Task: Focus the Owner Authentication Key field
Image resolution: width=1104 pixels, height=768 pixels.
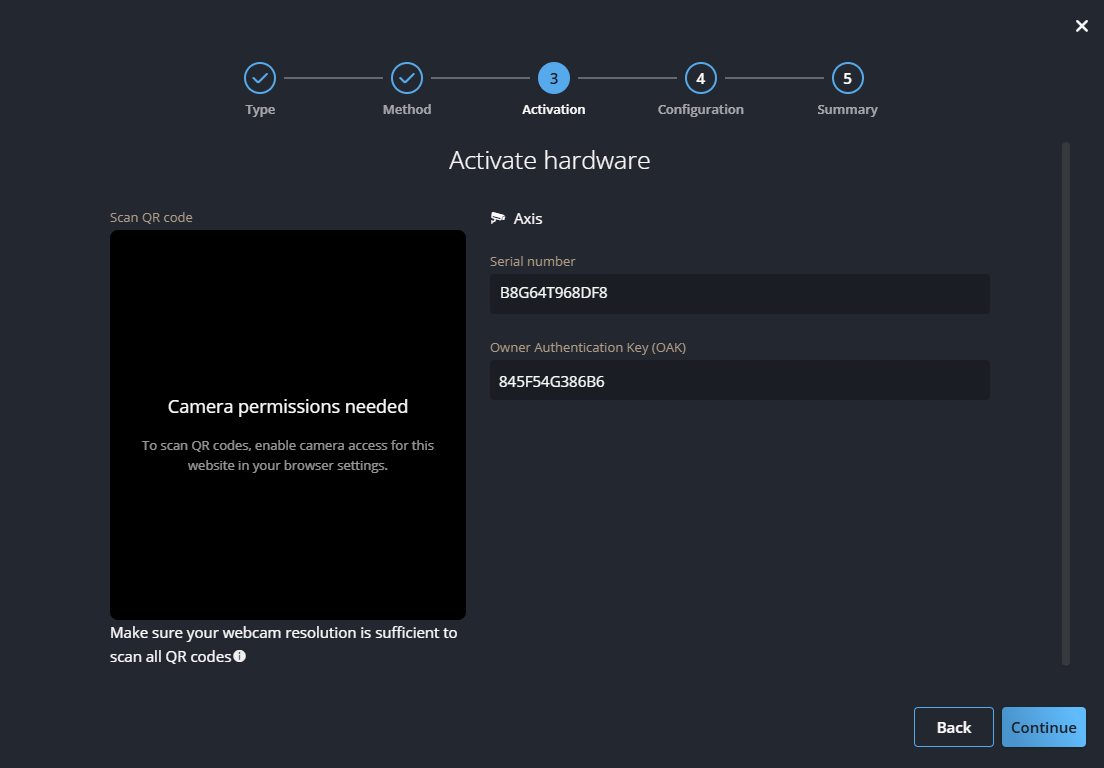Action: pyautogui.click(x=739, y=380)
